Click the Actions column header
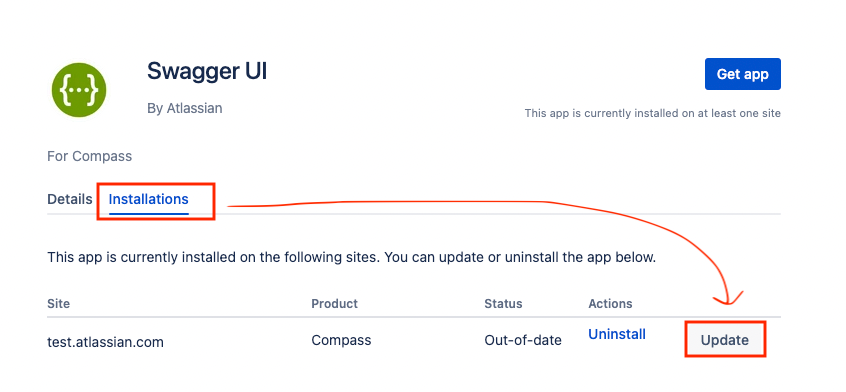This screenshot has height=392, width=846. (x=610, y=304)
